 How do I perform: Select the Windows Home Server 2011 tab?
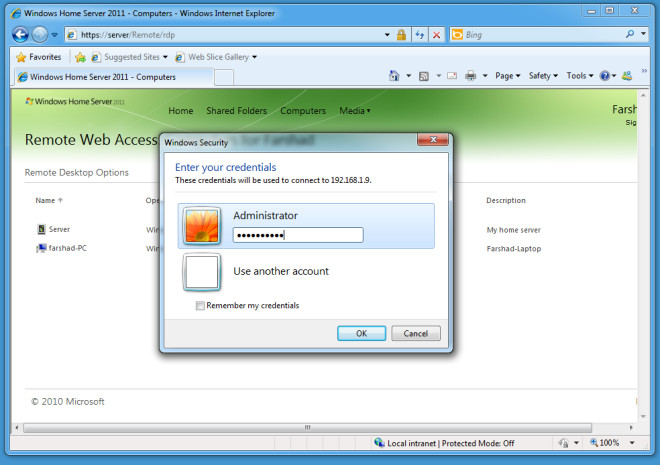(114, 77)
